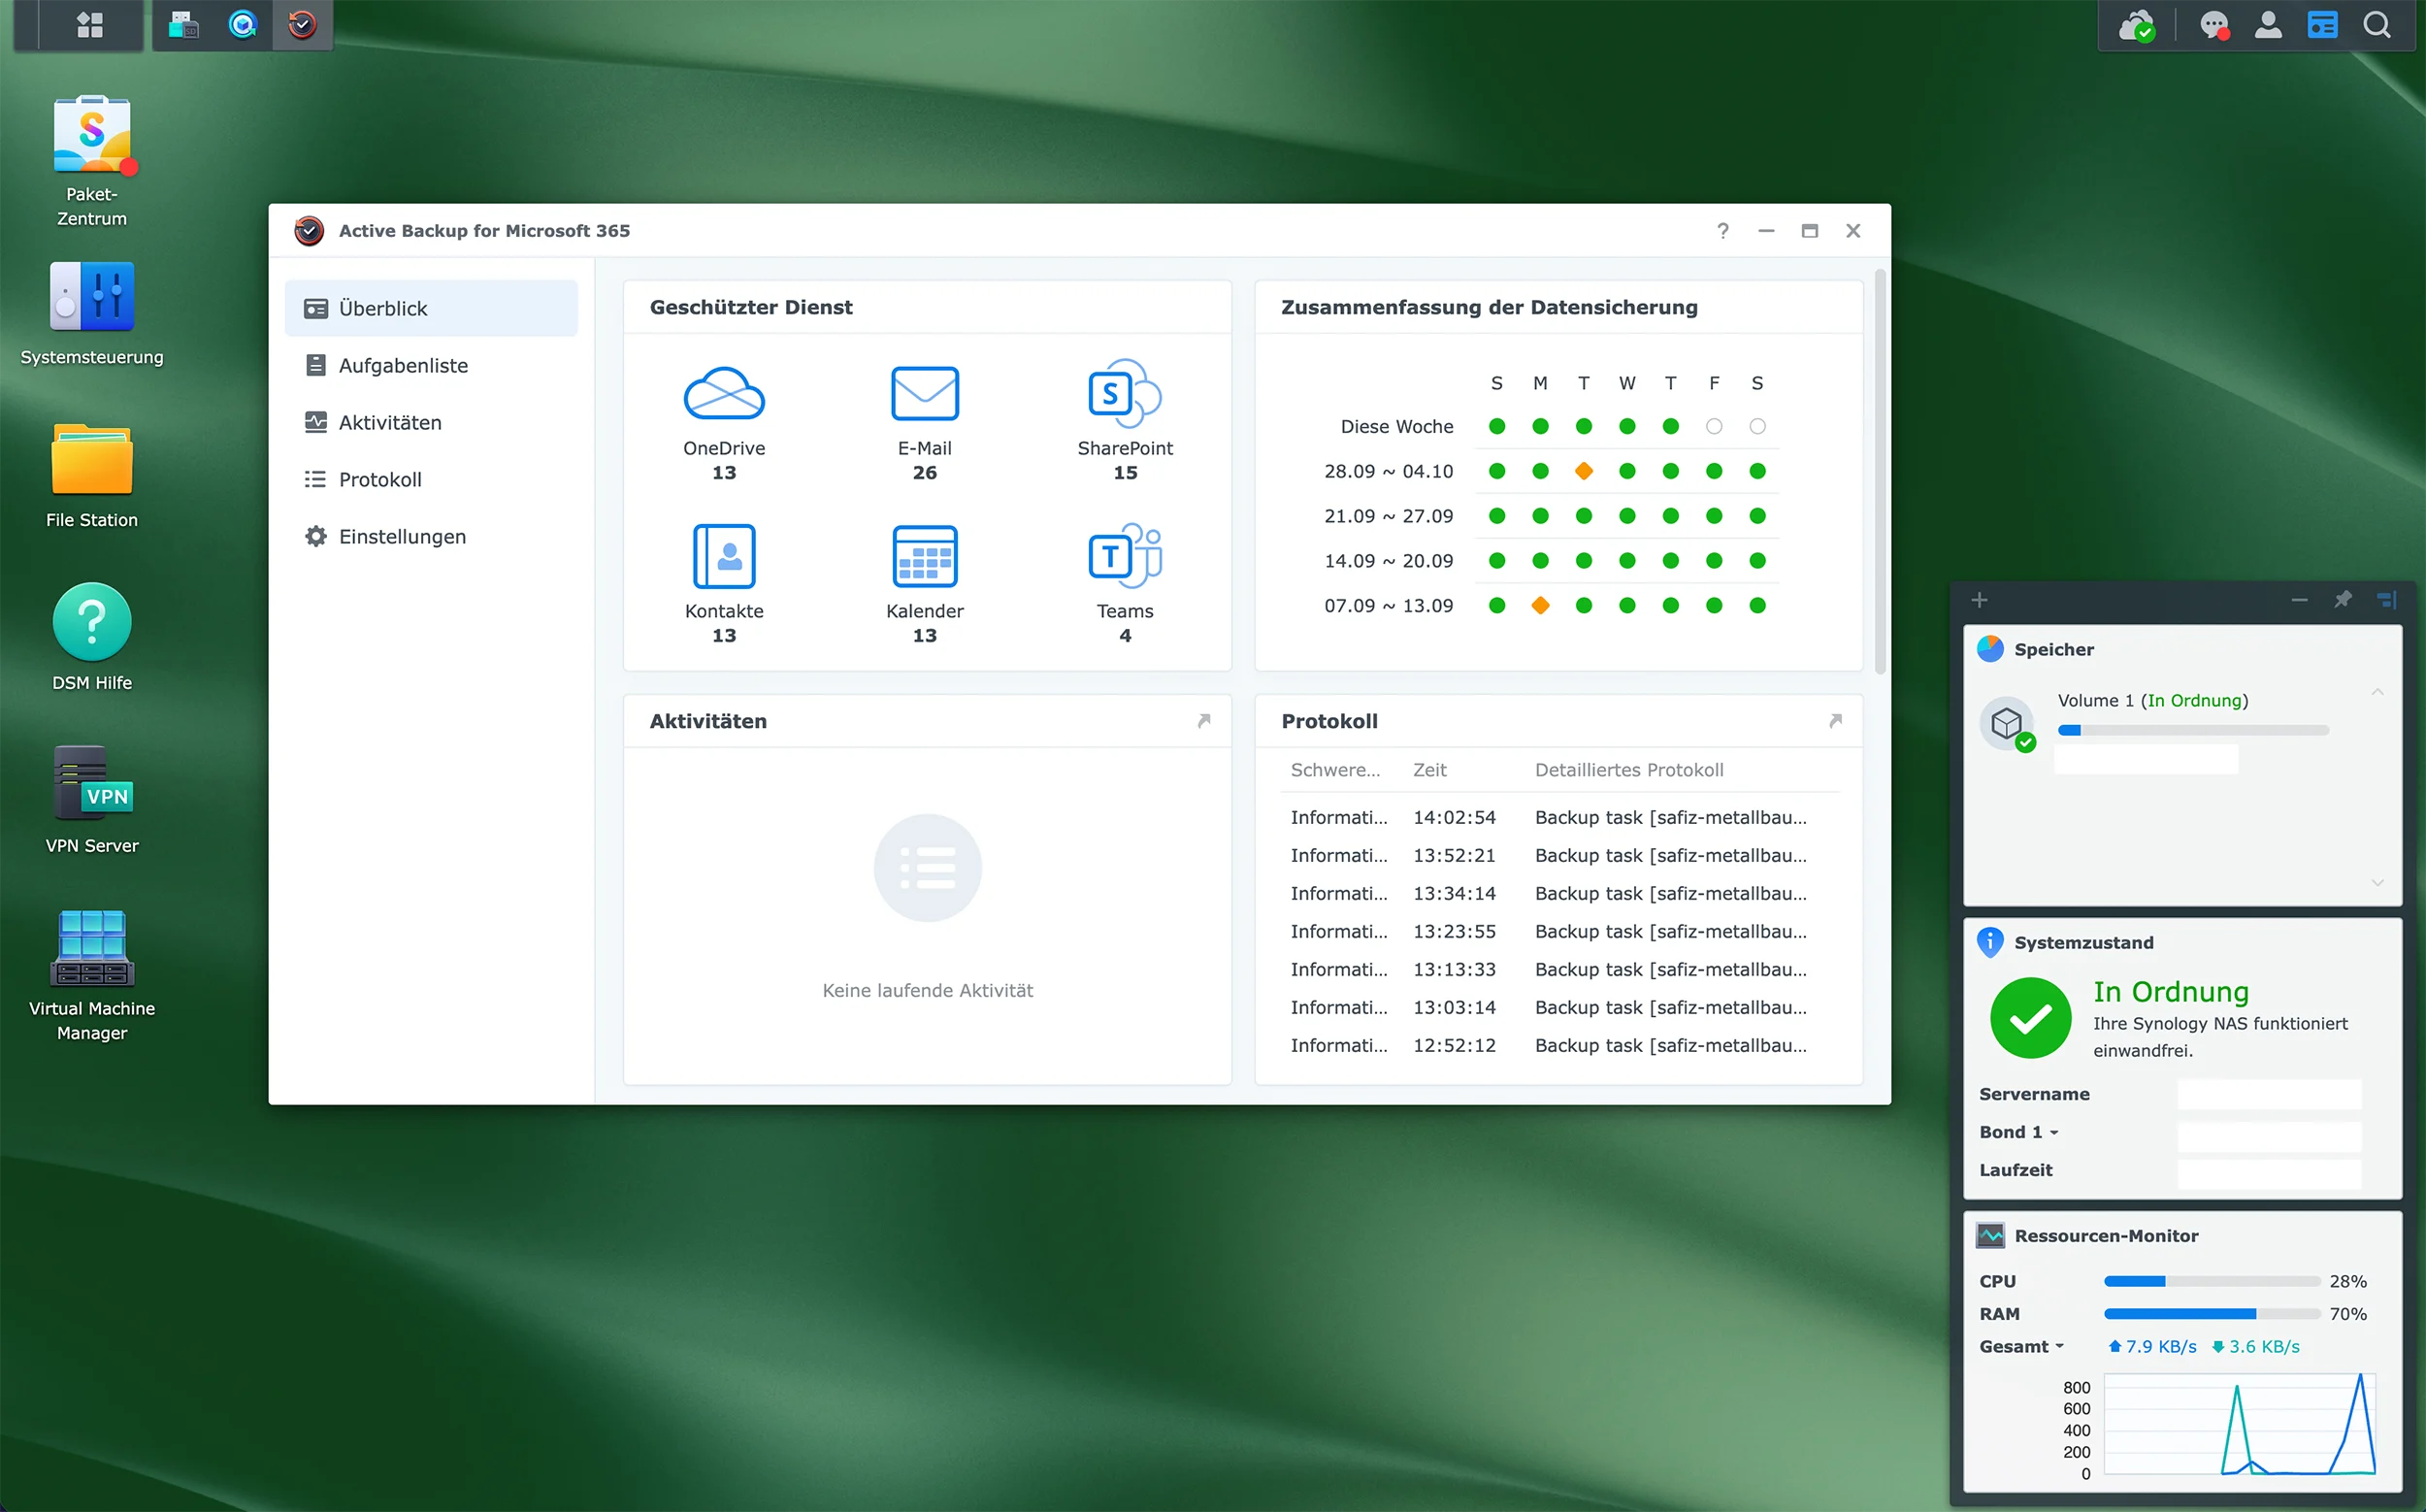
Task: Click the Volume 1 usage bar
Action: [2193, 731]
